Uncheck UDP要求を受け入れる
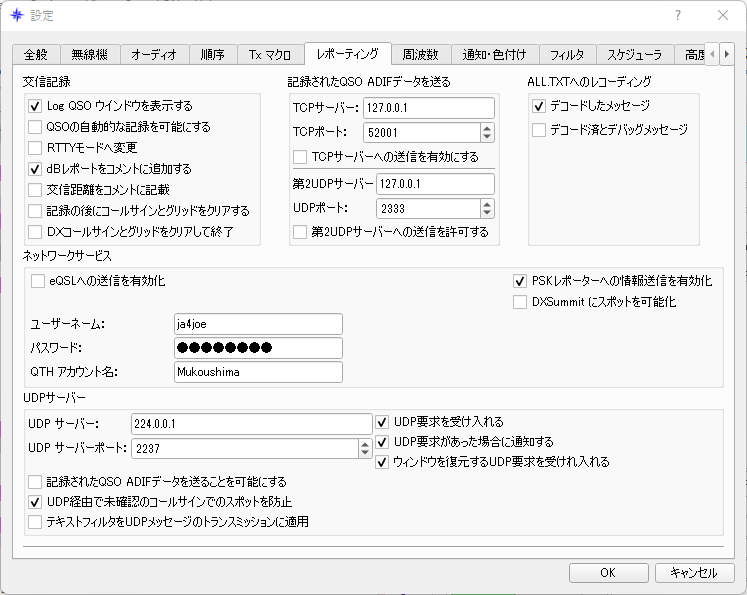The height and width of the screenshot is (595, 747). click(x=382, y=422)
